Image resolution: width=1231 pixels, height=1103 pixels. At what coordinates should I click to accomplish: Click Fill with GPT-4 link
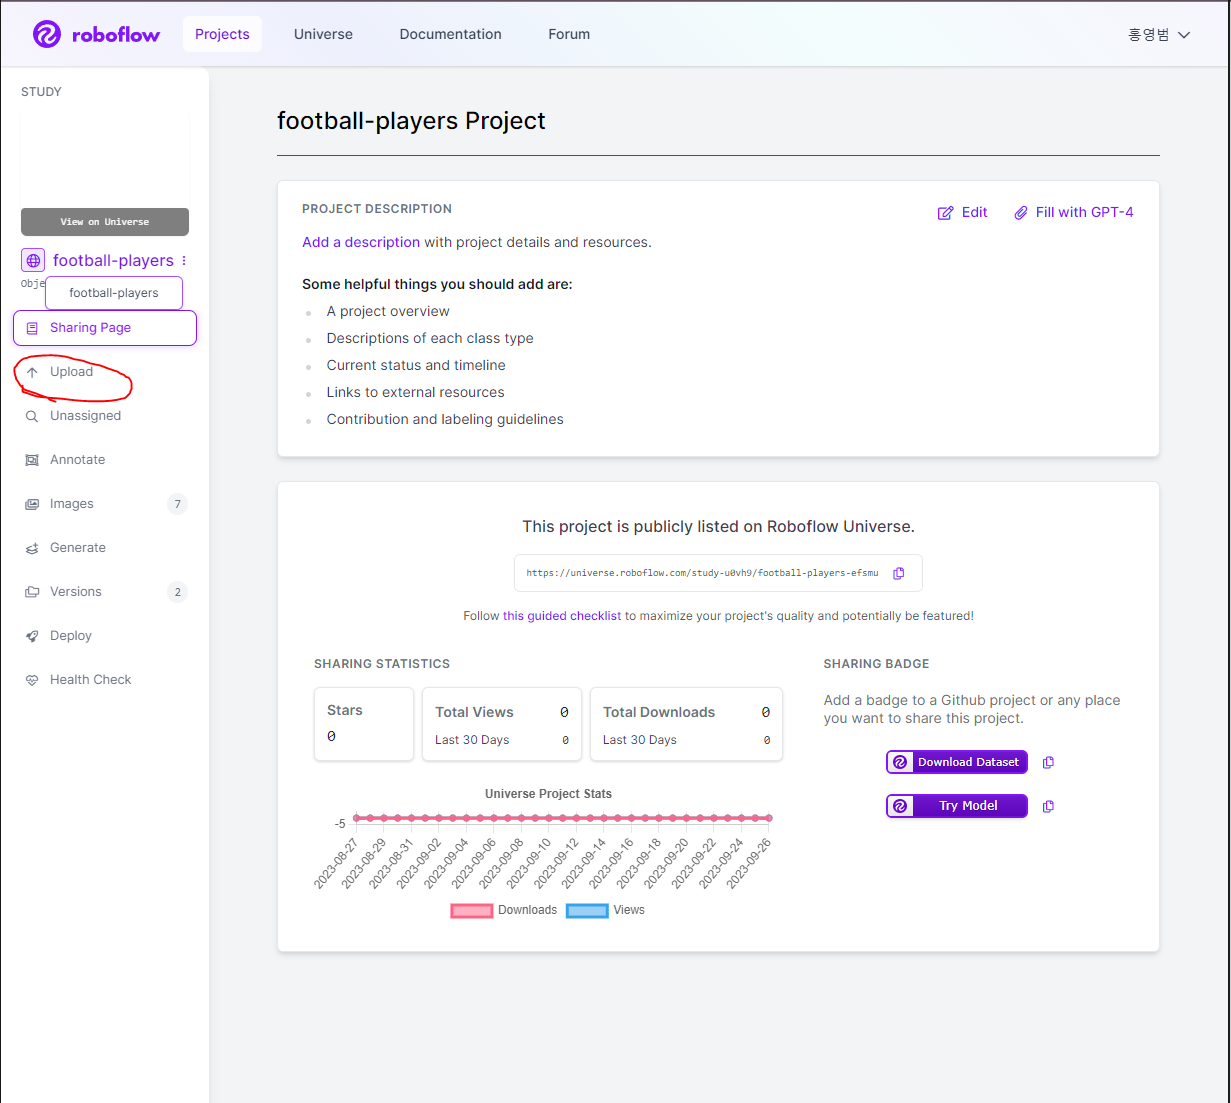[x=1074, y=212]
